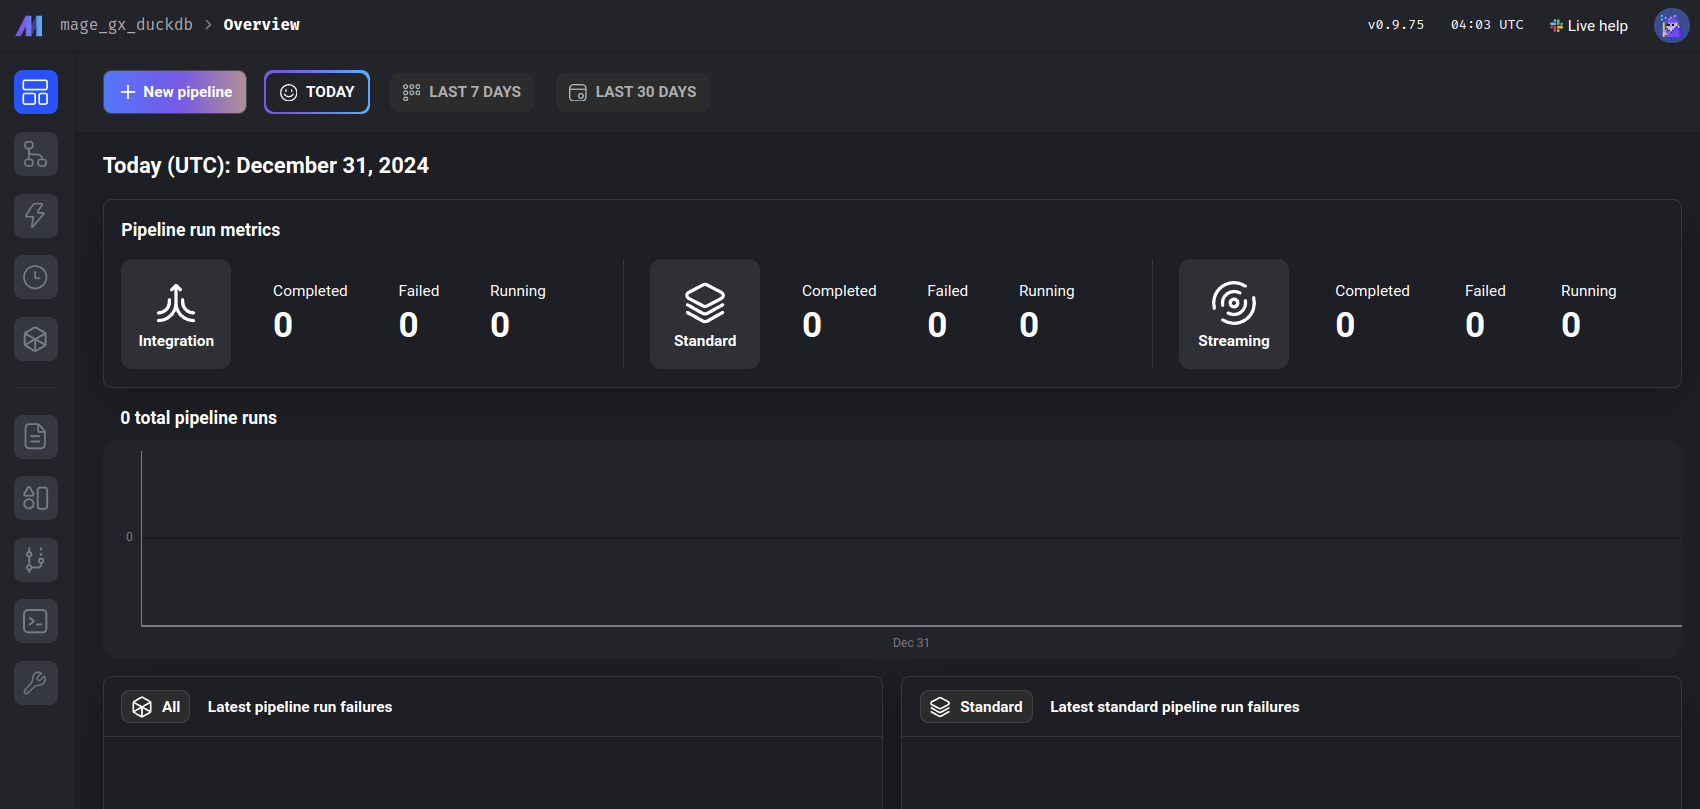The height and width of the screenshot is (809, 1700).
Task: Select the Streaming pipeline type tile
Action: pos(1234,314)
